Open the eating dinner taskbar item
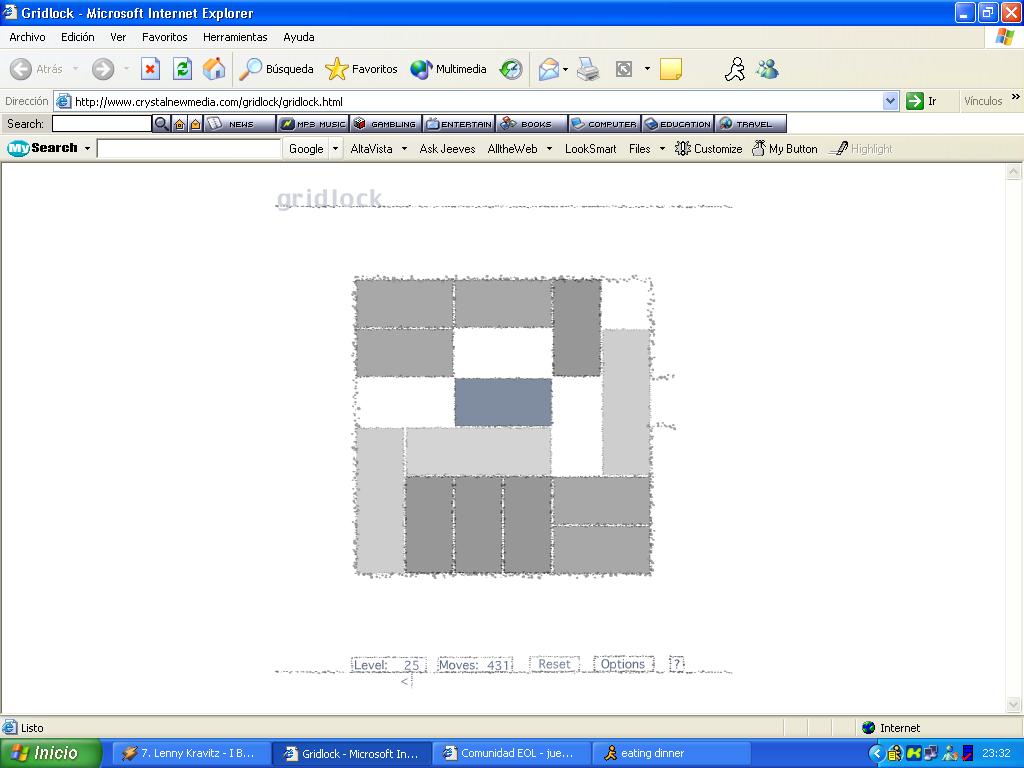 670,753
